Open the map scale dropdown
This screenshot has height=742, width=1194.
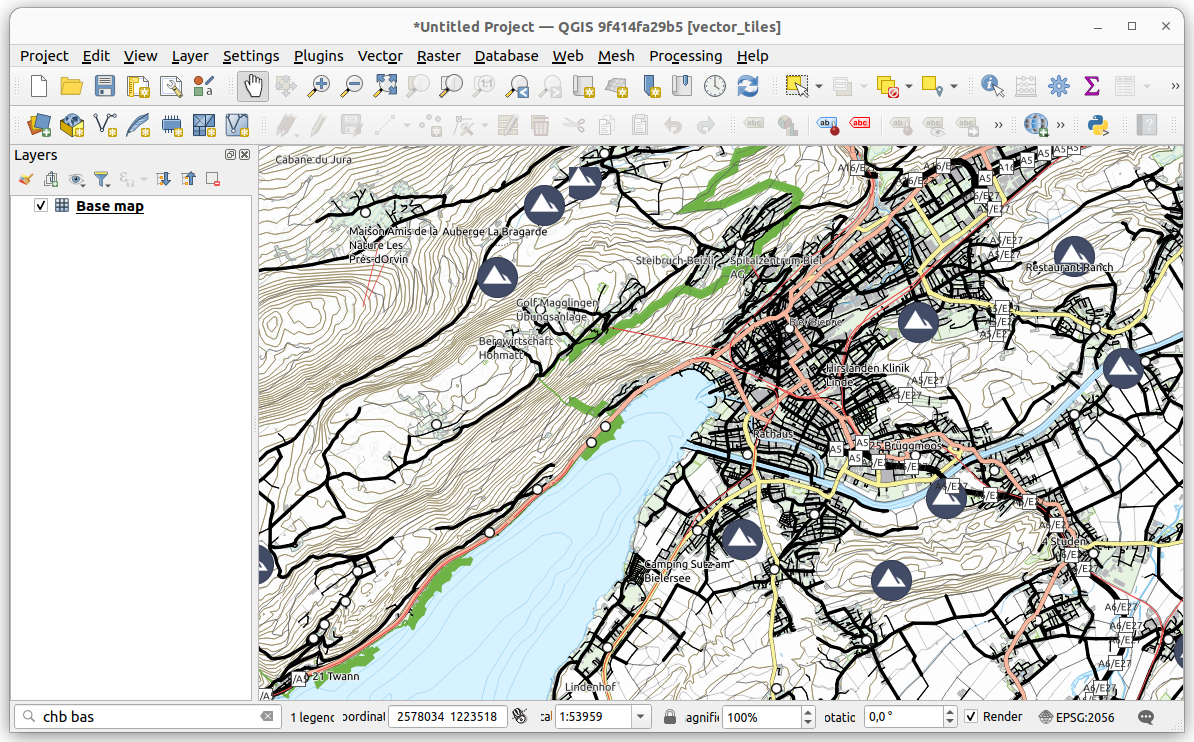coord(640,717)
